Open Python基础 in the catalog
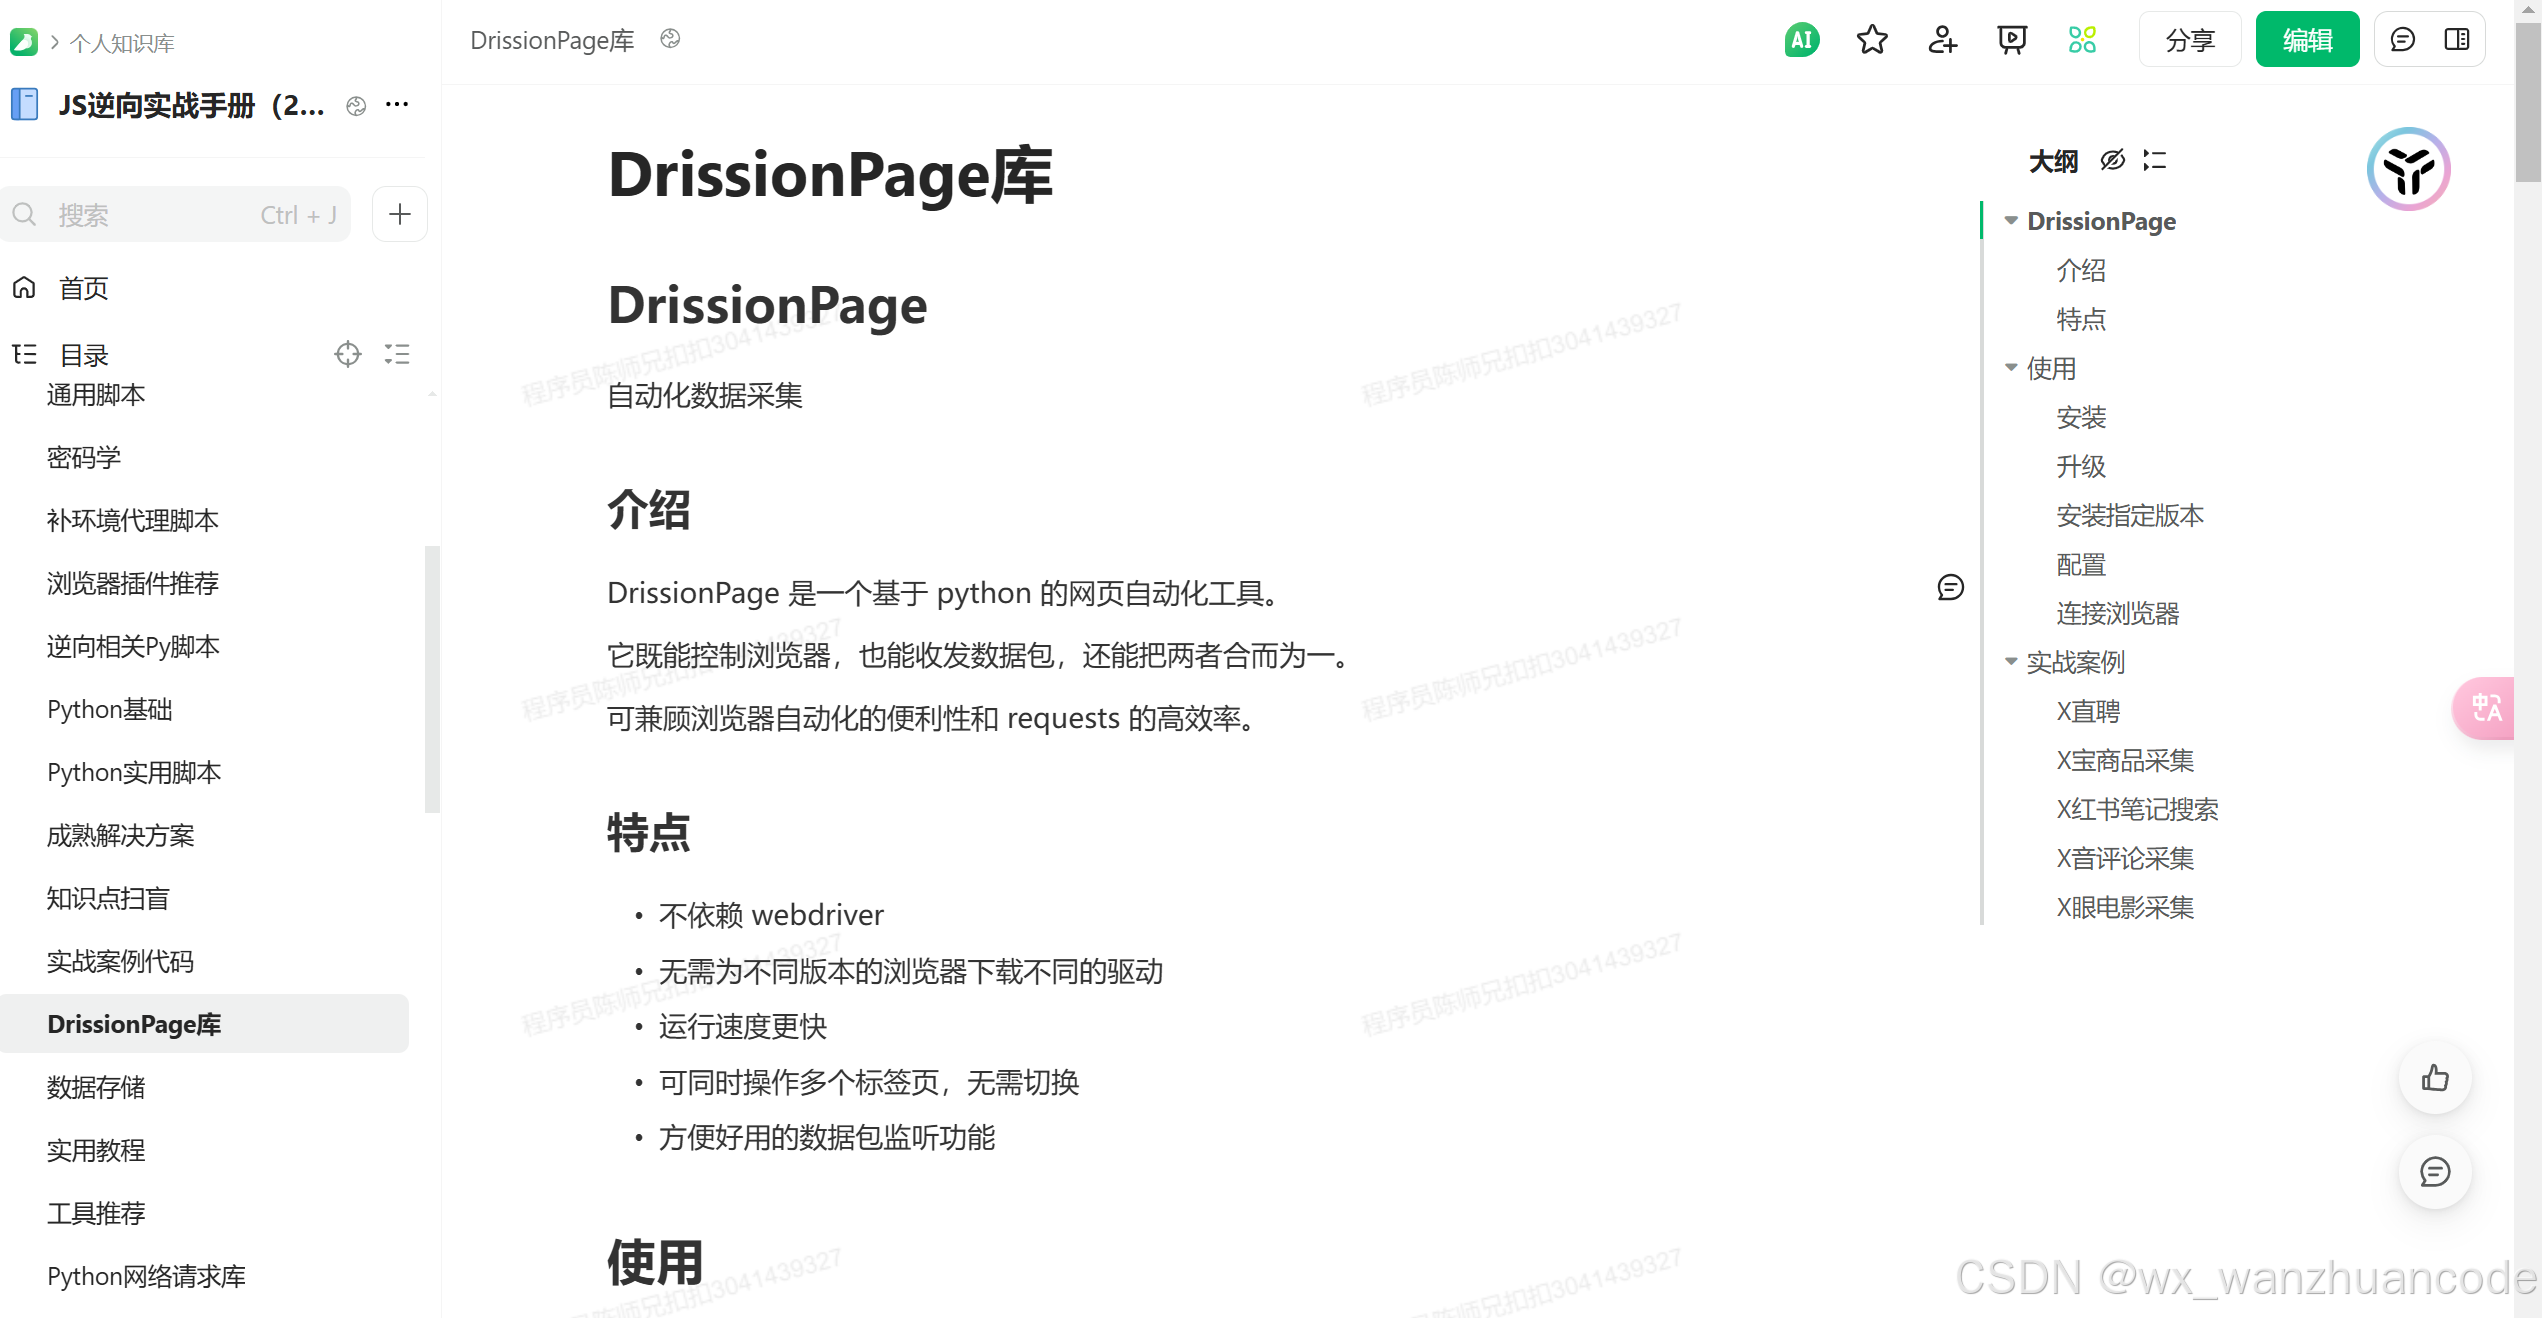 109,709
